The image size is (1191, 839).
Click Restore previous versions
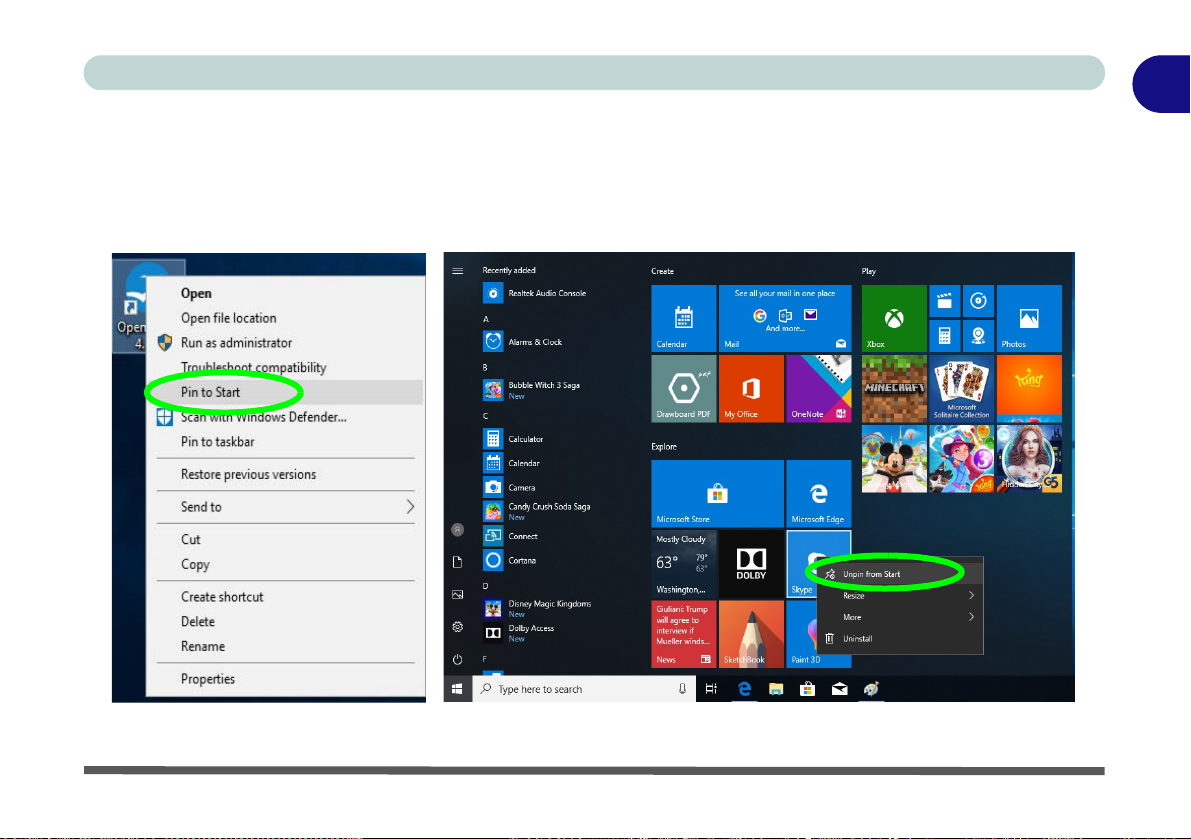click(248, 475)
